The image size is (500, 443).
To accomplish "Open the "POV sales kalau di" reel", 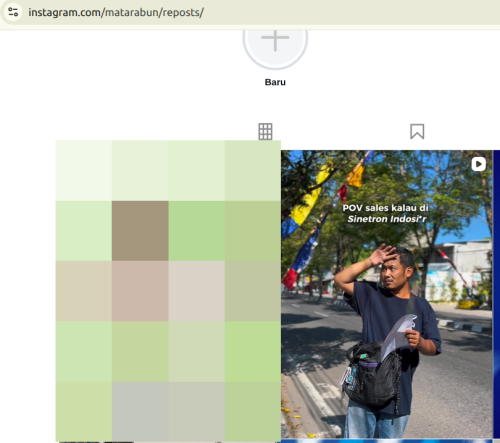I will tap(387, 294).
